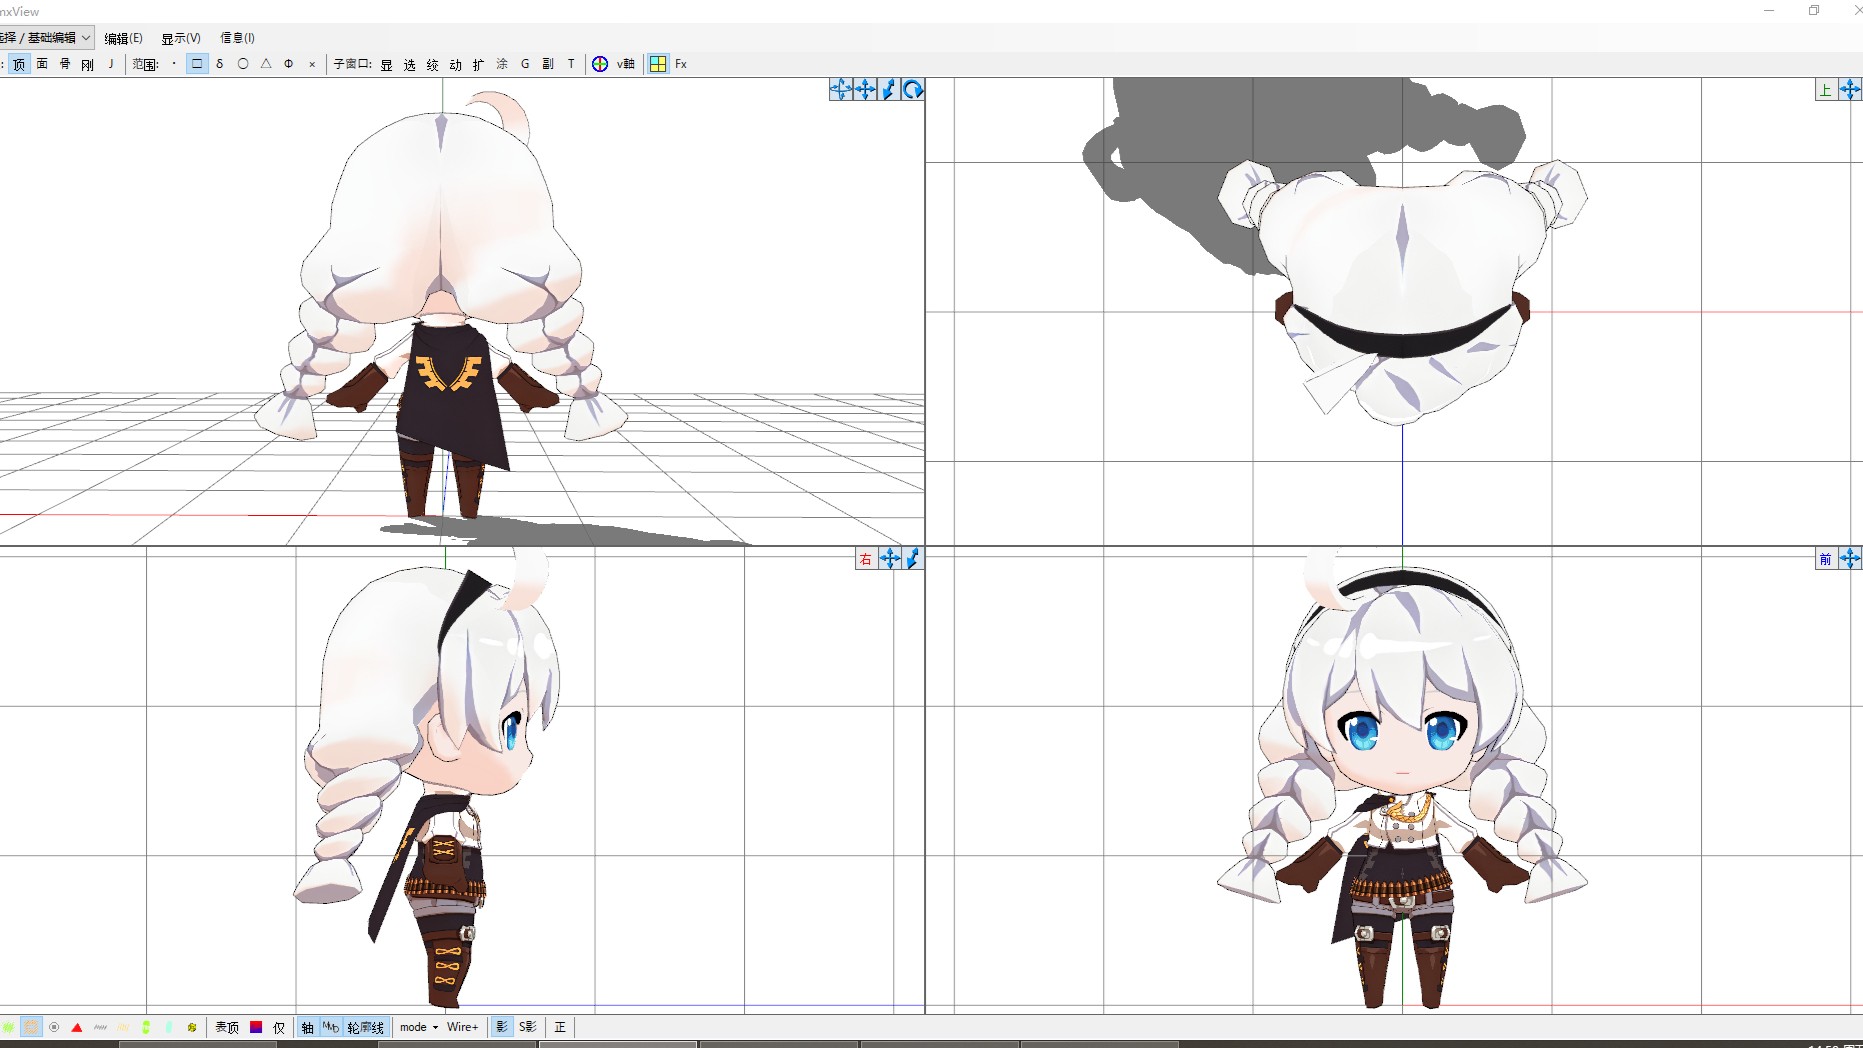Select the rectangle range selection shape
This screenshot has width=1863, height=1048.
[x=197, y=64]
